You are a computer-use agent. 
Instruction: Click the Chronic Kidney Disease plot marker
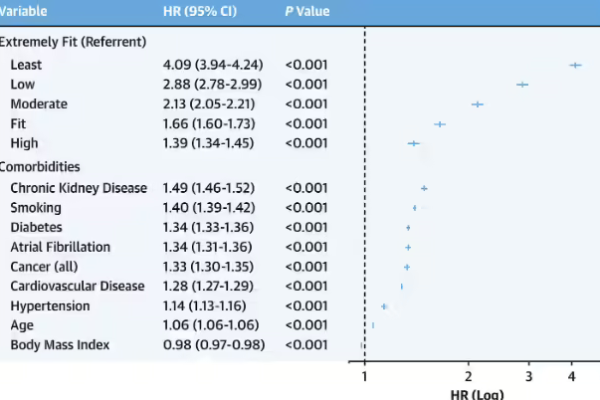tap(424, 188)
